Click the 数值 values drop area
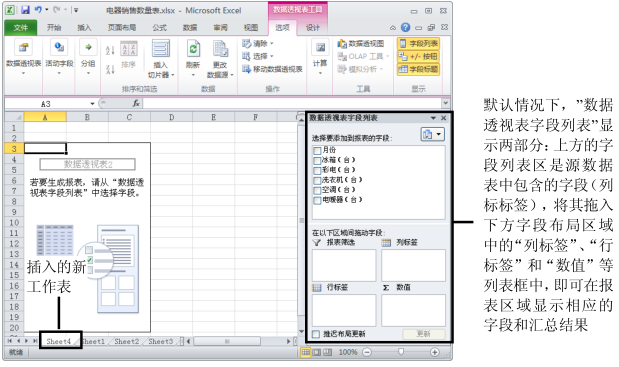This screenshot has width=619, height=367. click(413, 310)
